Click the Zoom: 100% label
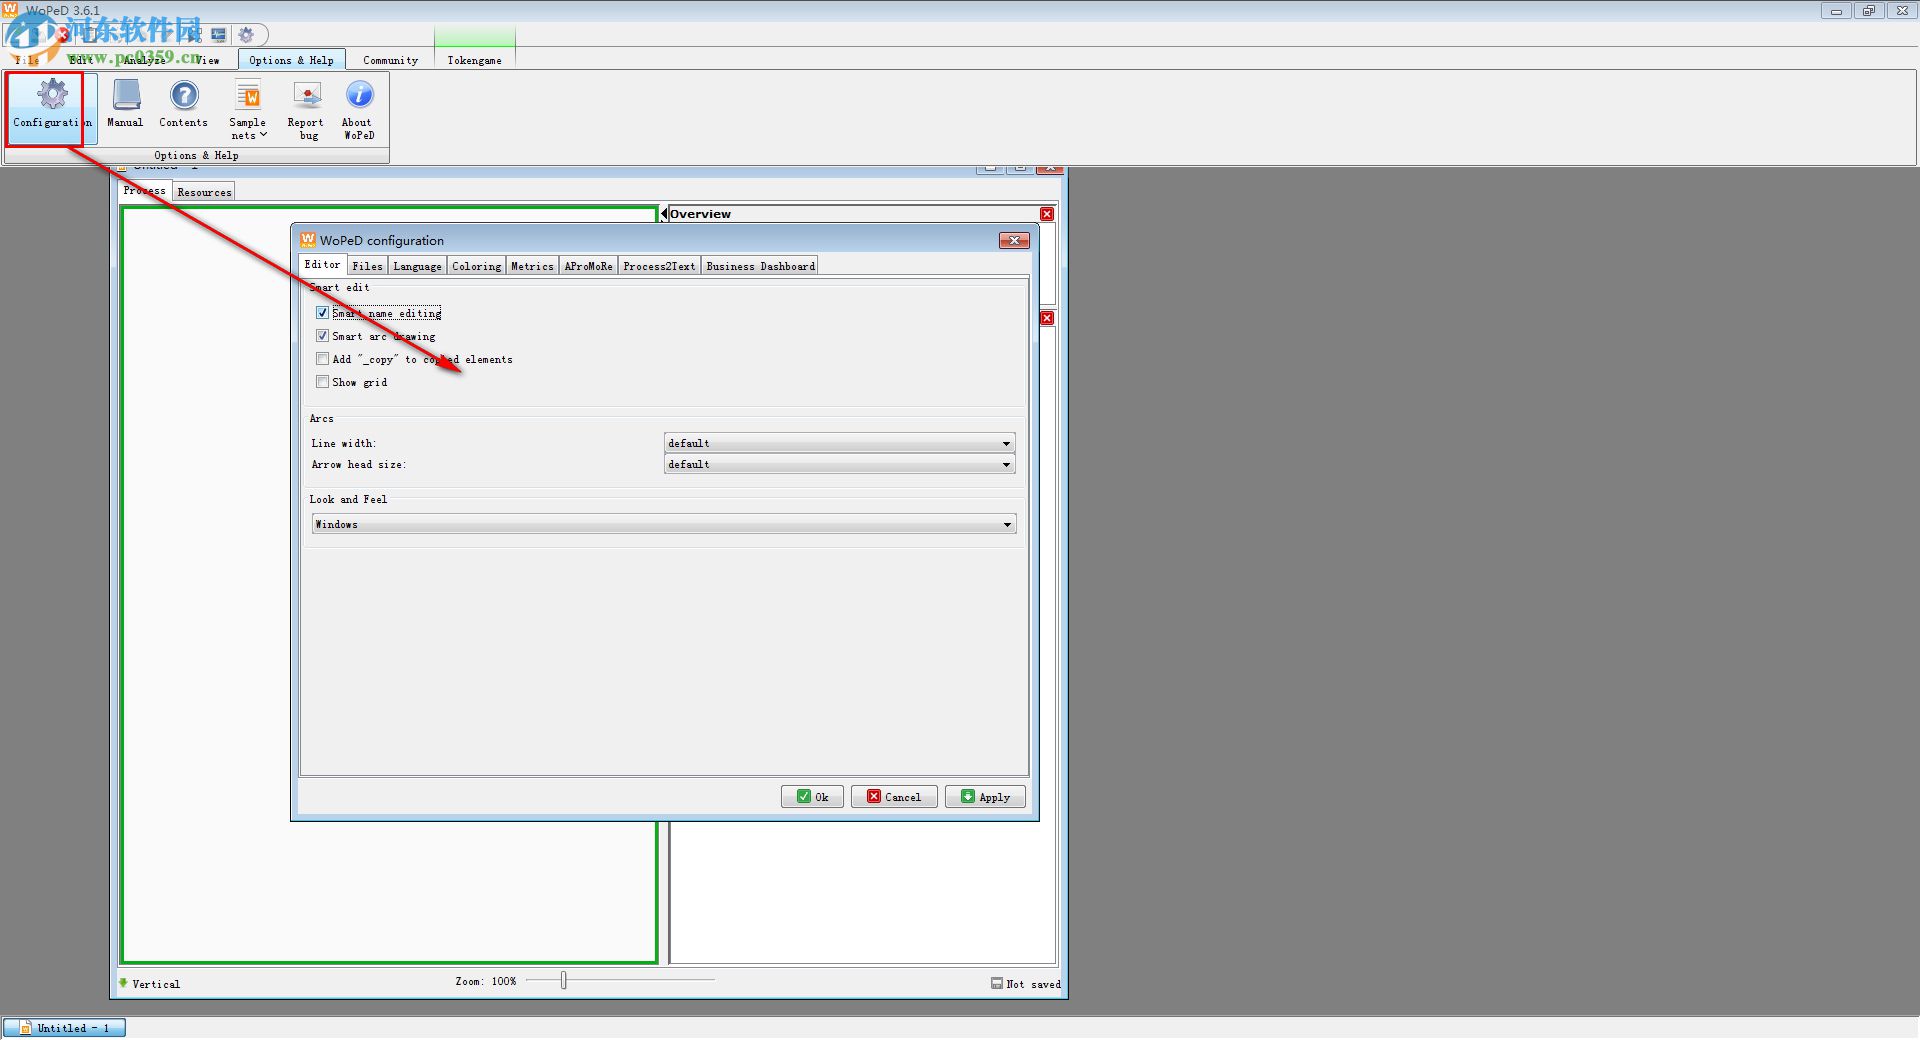The width and height of the screenshot is (1920, 1040). pos(486,982)
